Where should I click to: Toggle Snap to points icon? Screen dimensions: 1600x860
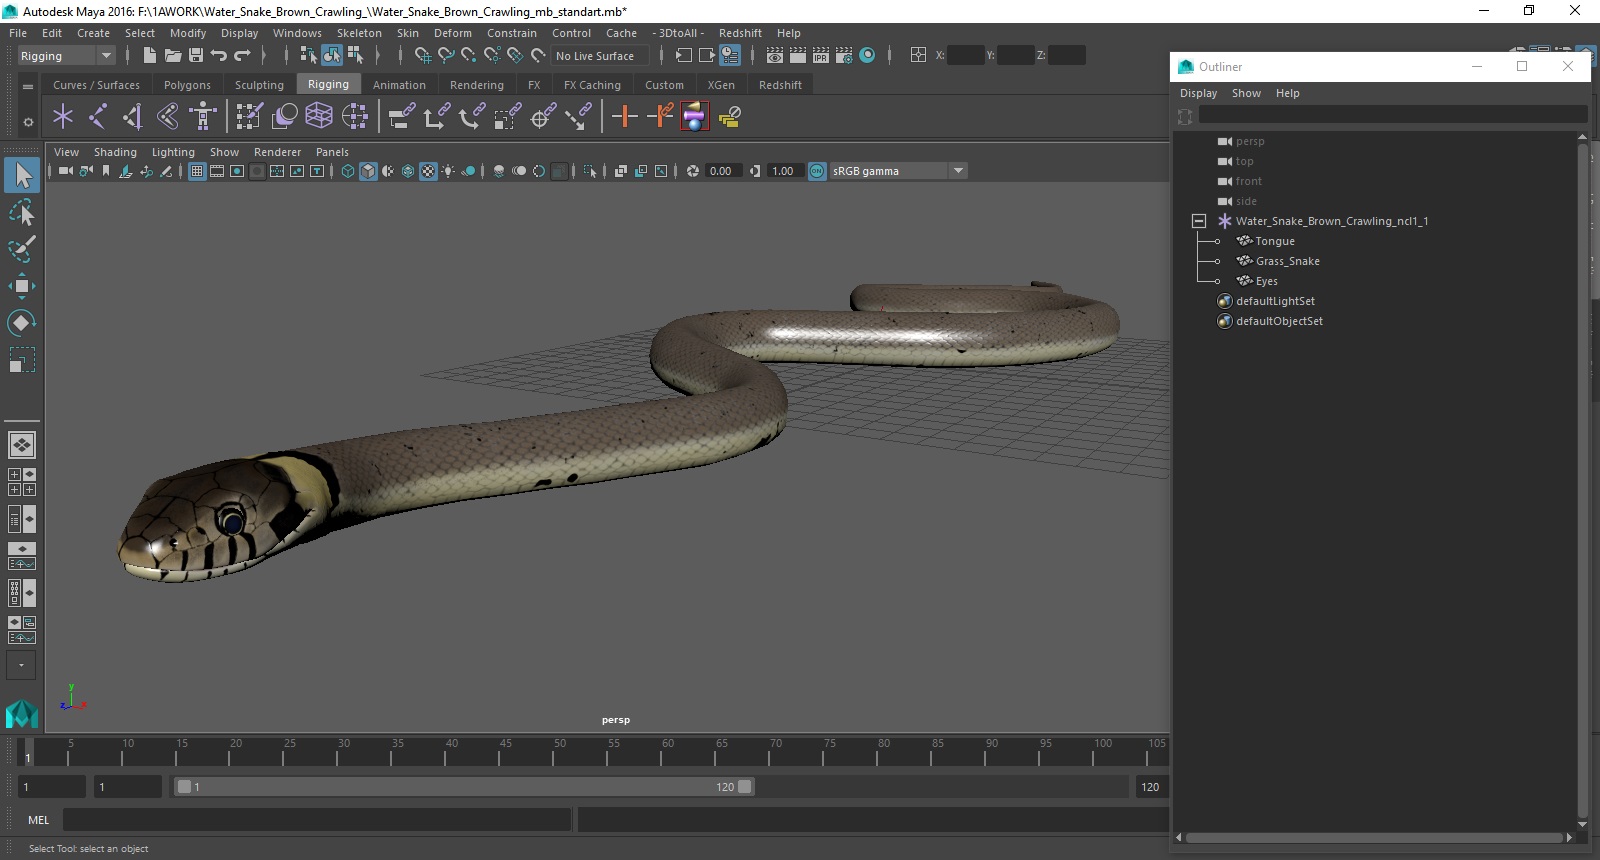pos(469,55)
